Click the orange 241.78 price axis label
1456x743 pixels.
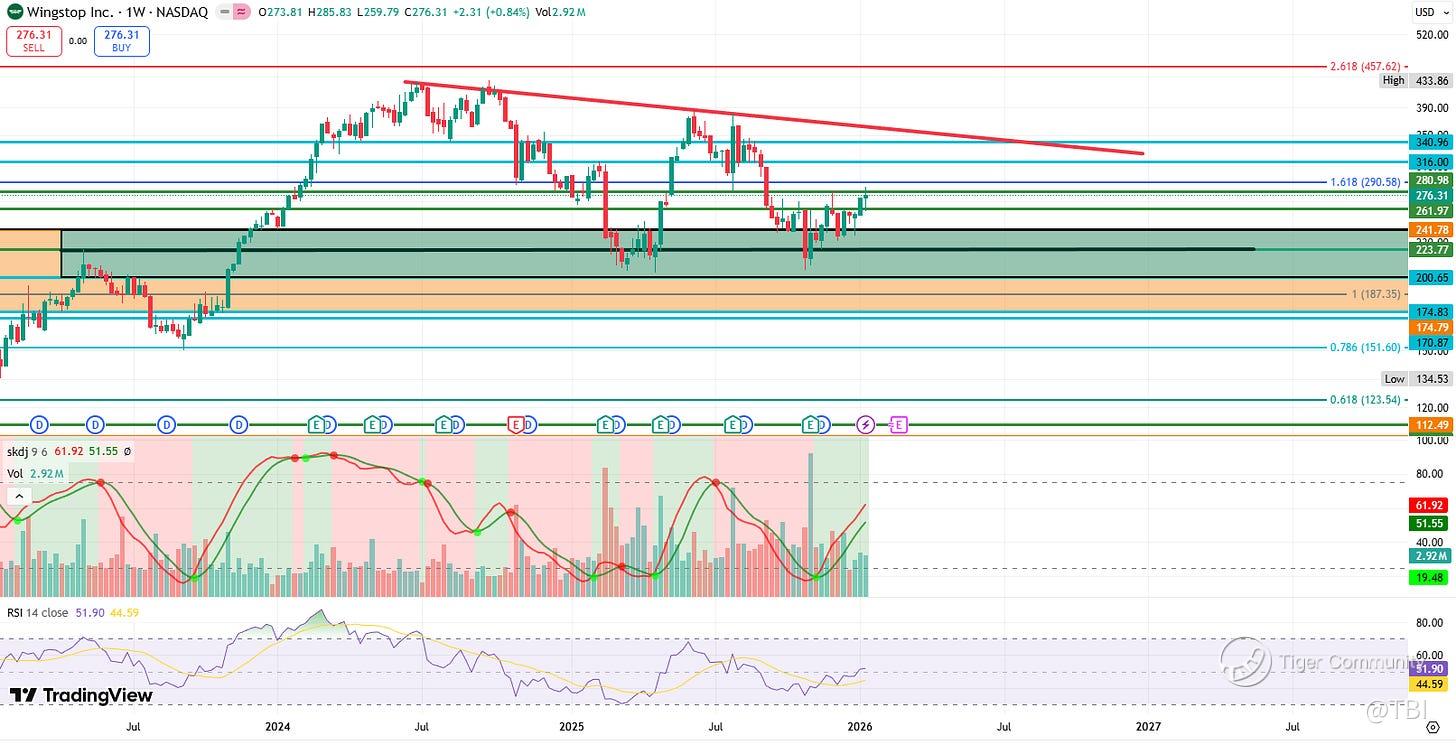pos(1430,230)
